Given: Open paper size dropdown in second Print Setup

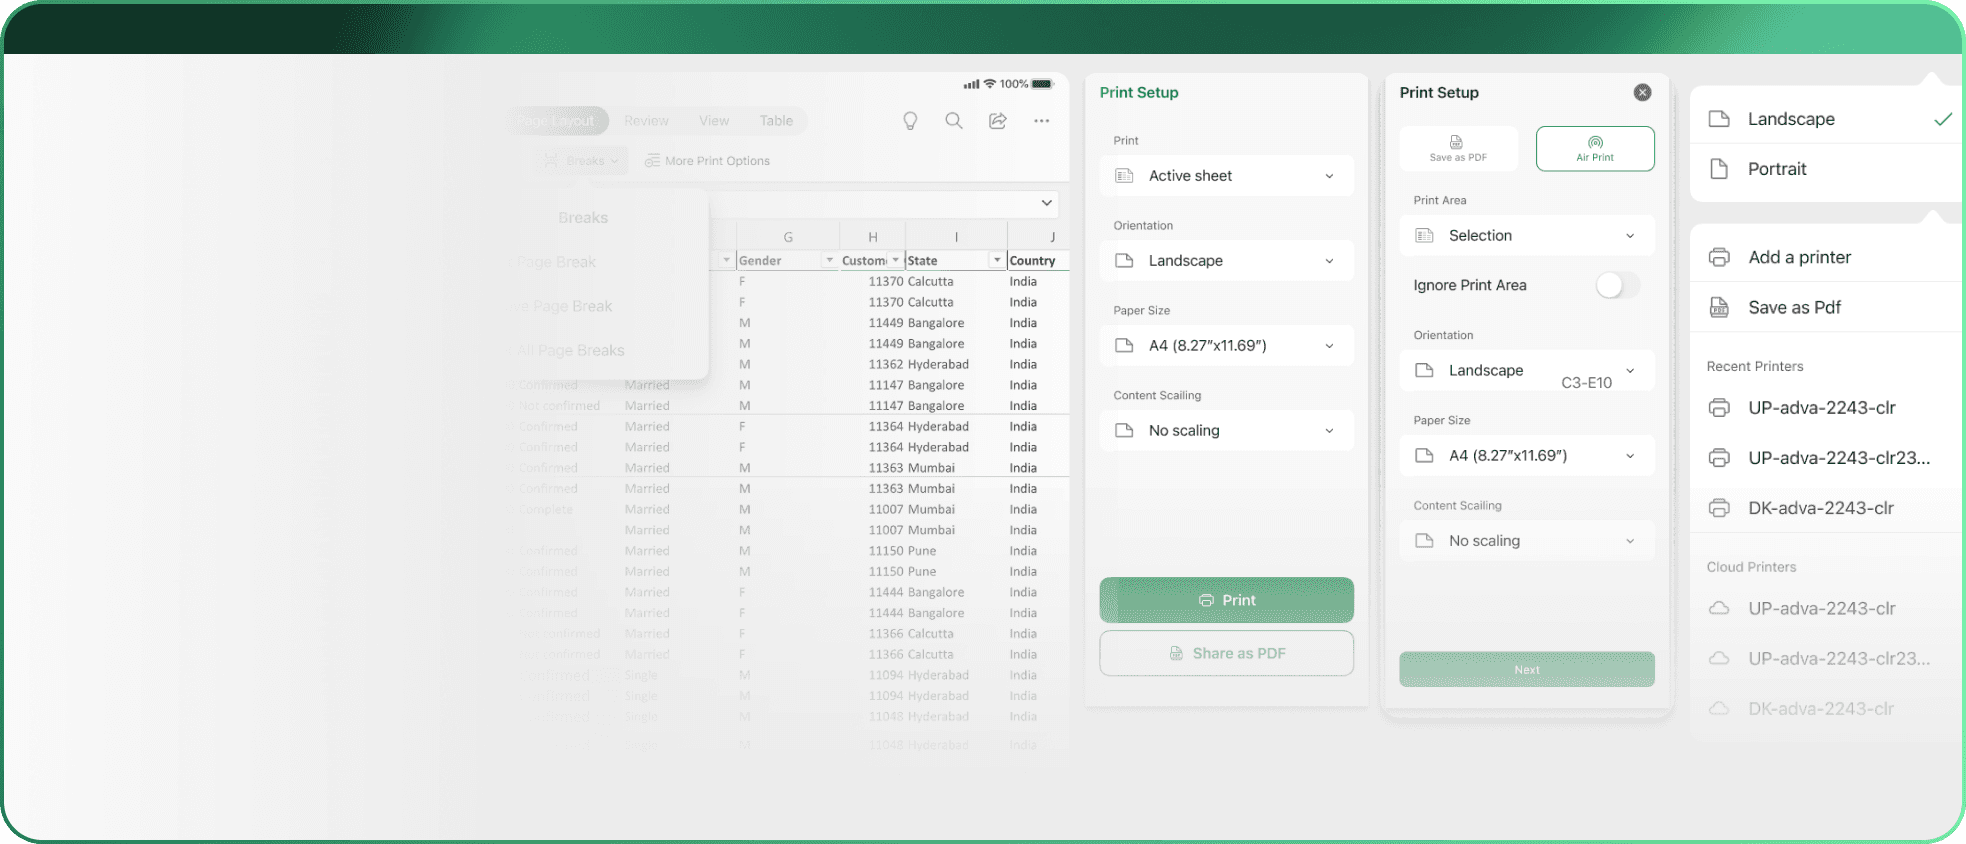Looking at the screenshot, I should coord(1526,456).
